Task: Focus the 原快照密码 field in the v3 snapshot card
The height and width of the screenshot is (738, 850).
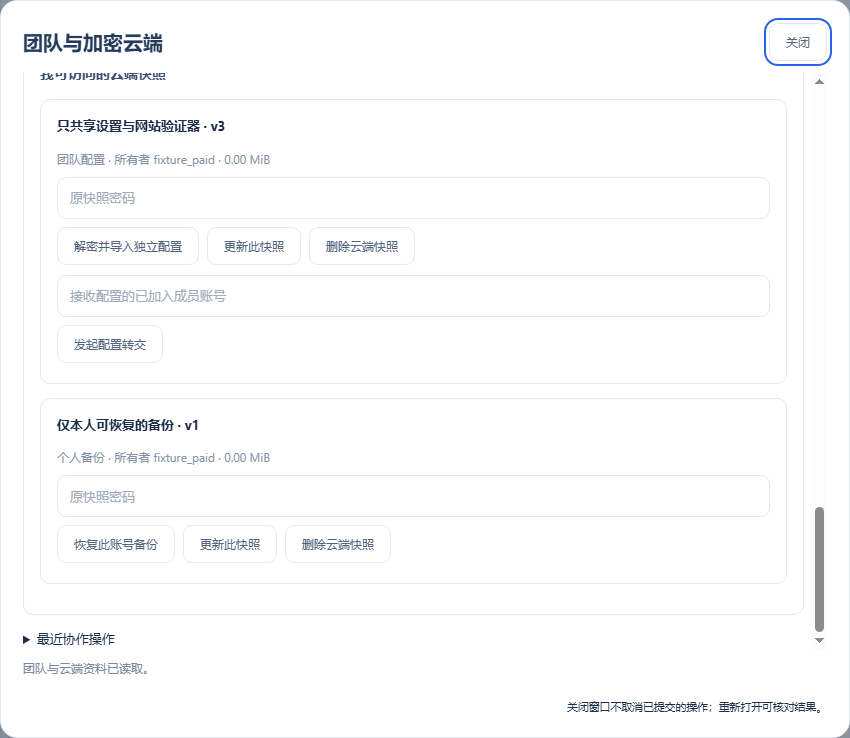Action: tap(413, 198)
